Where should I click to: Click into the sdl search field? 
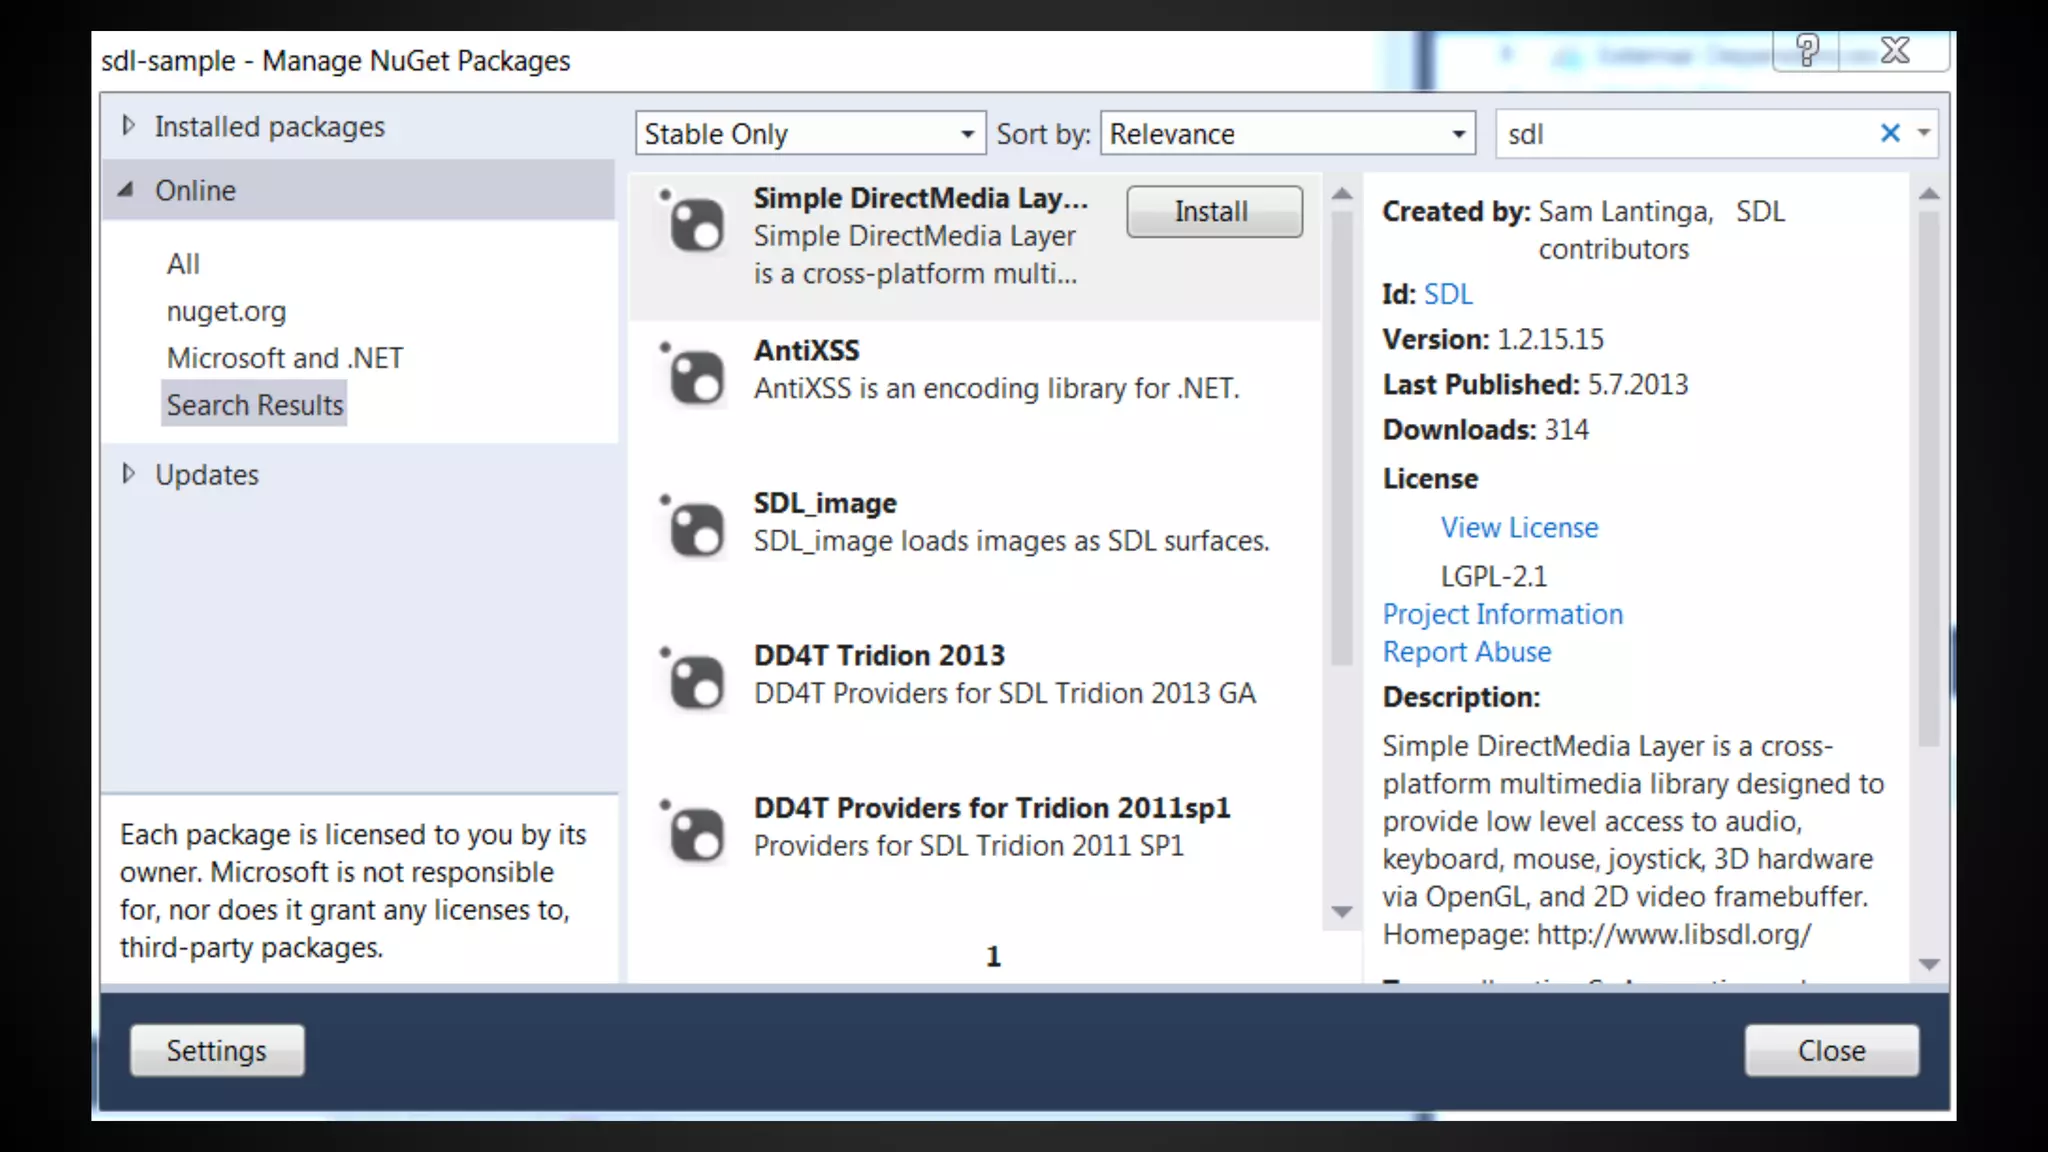(x=1680, y=134)
